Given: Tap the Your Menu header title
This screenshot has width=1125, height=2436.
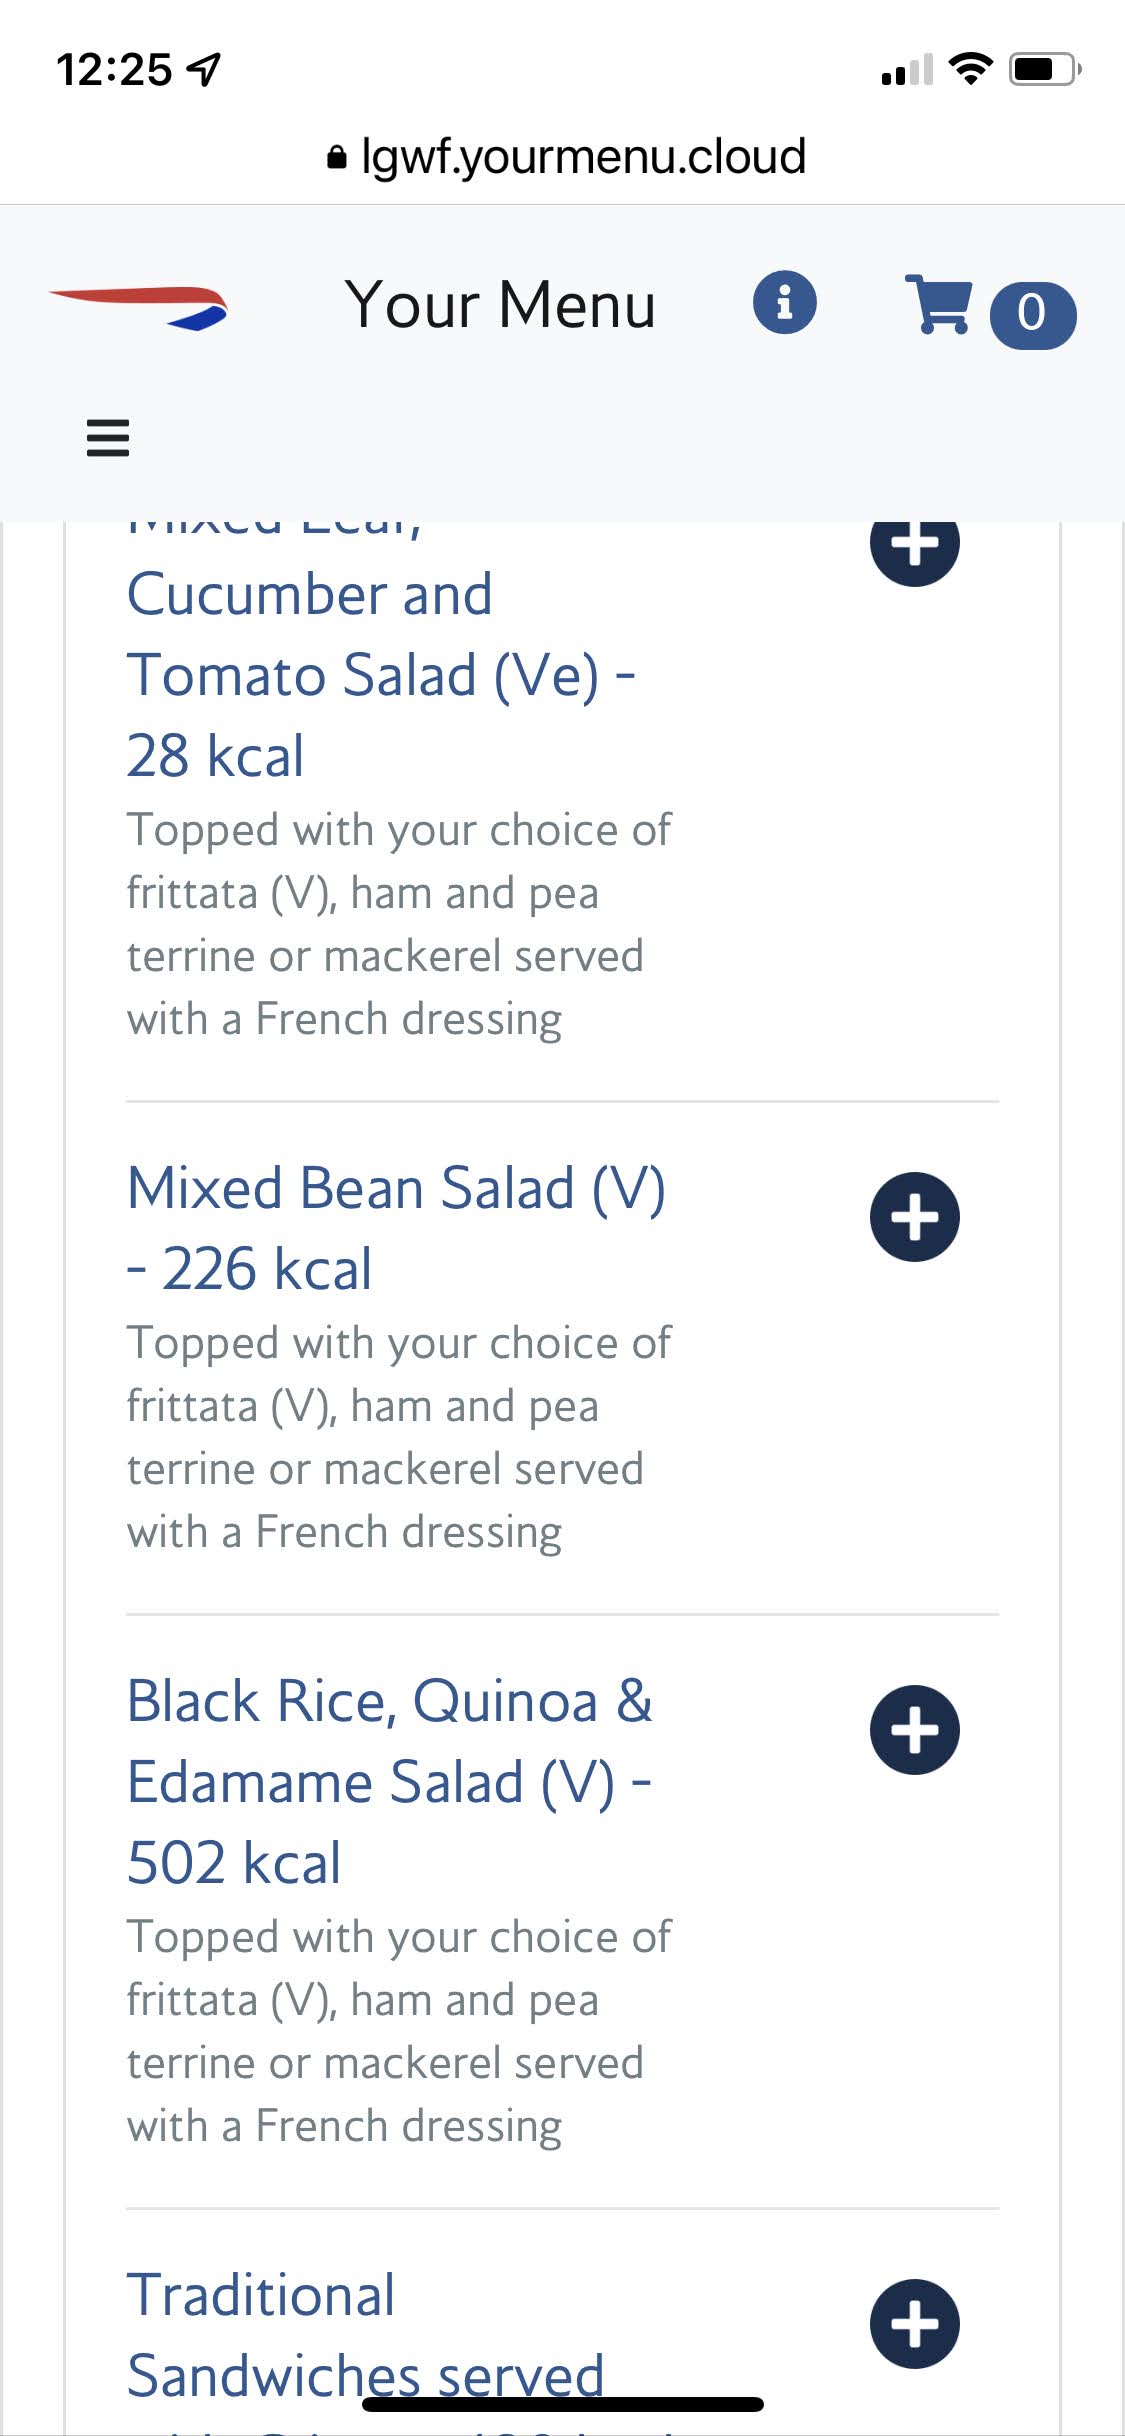Looking at the screenshot, I should pos(500,304).
